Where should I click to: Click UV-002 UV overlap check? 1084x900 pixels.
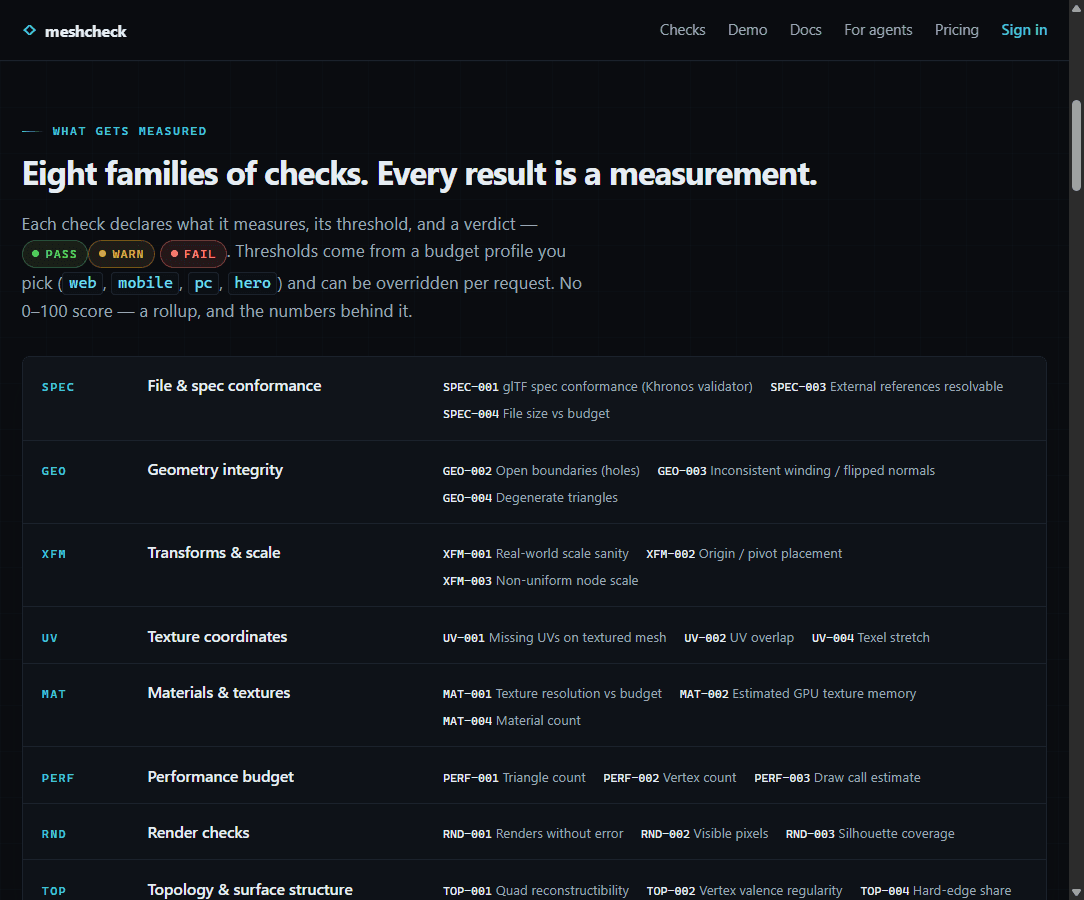tap(739, 637)
